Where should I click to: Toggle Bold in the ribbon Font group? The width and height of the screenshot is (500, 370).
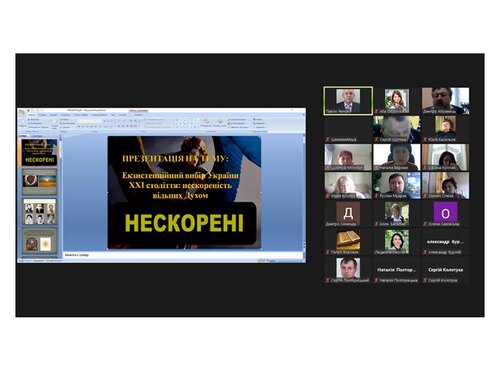79,127
